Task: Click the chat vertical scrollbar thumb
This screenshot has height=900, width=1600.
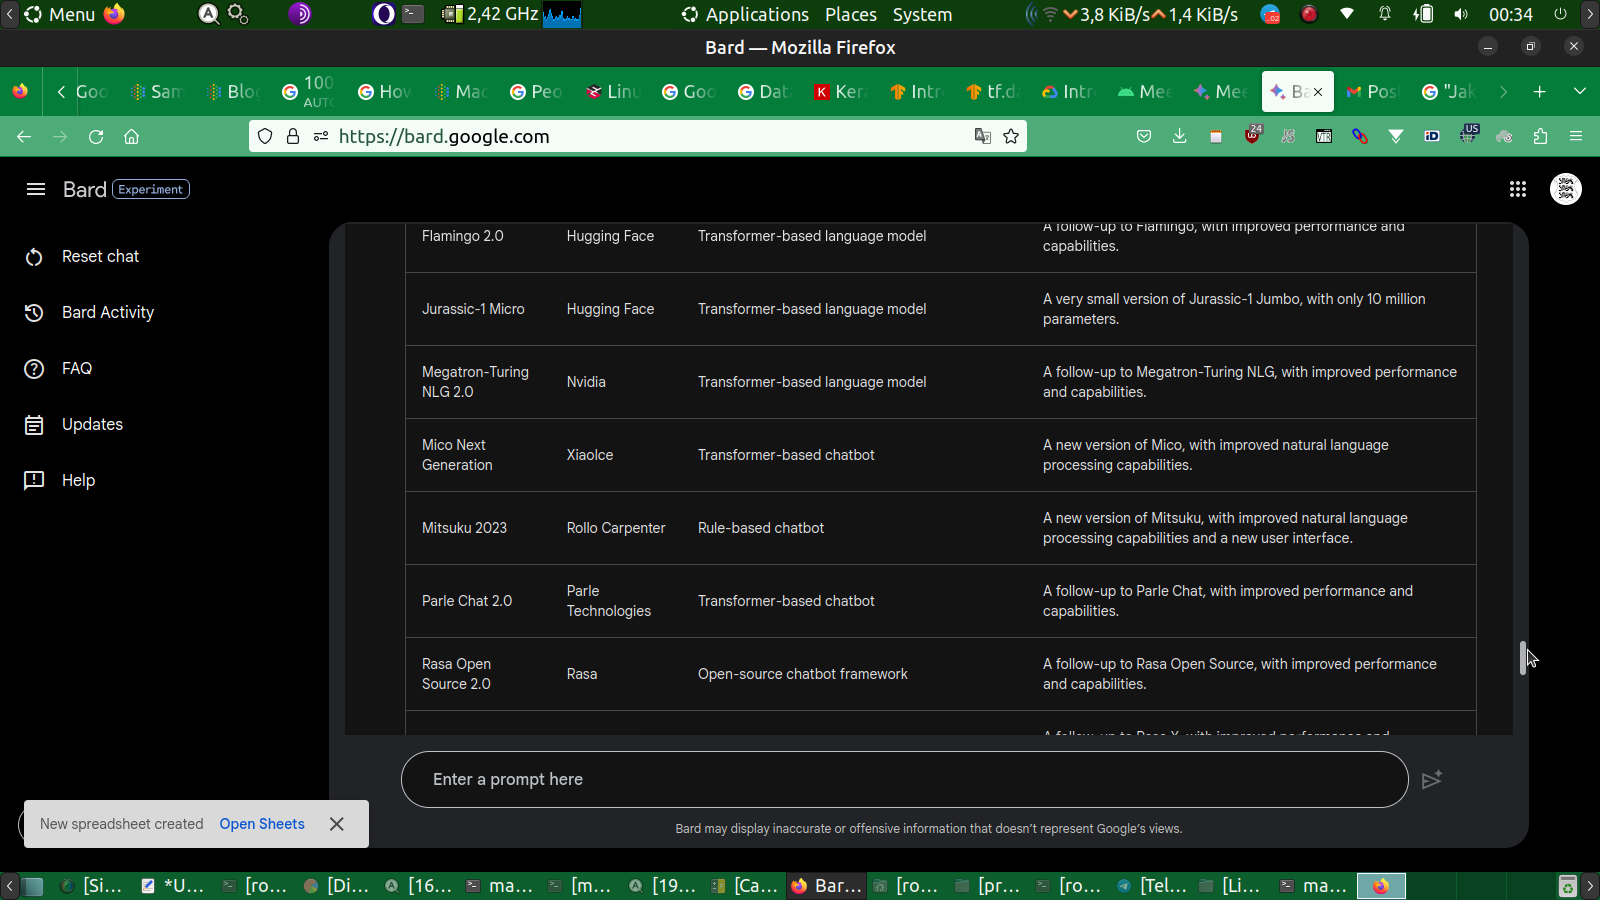Action: coord(1522,658)
